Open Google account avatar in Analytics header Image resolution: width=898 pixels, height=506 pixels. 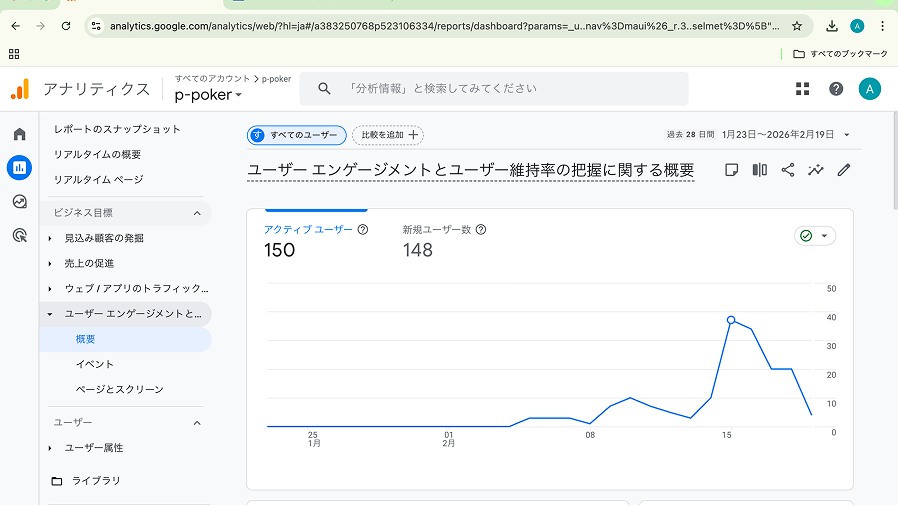[869, 89]
